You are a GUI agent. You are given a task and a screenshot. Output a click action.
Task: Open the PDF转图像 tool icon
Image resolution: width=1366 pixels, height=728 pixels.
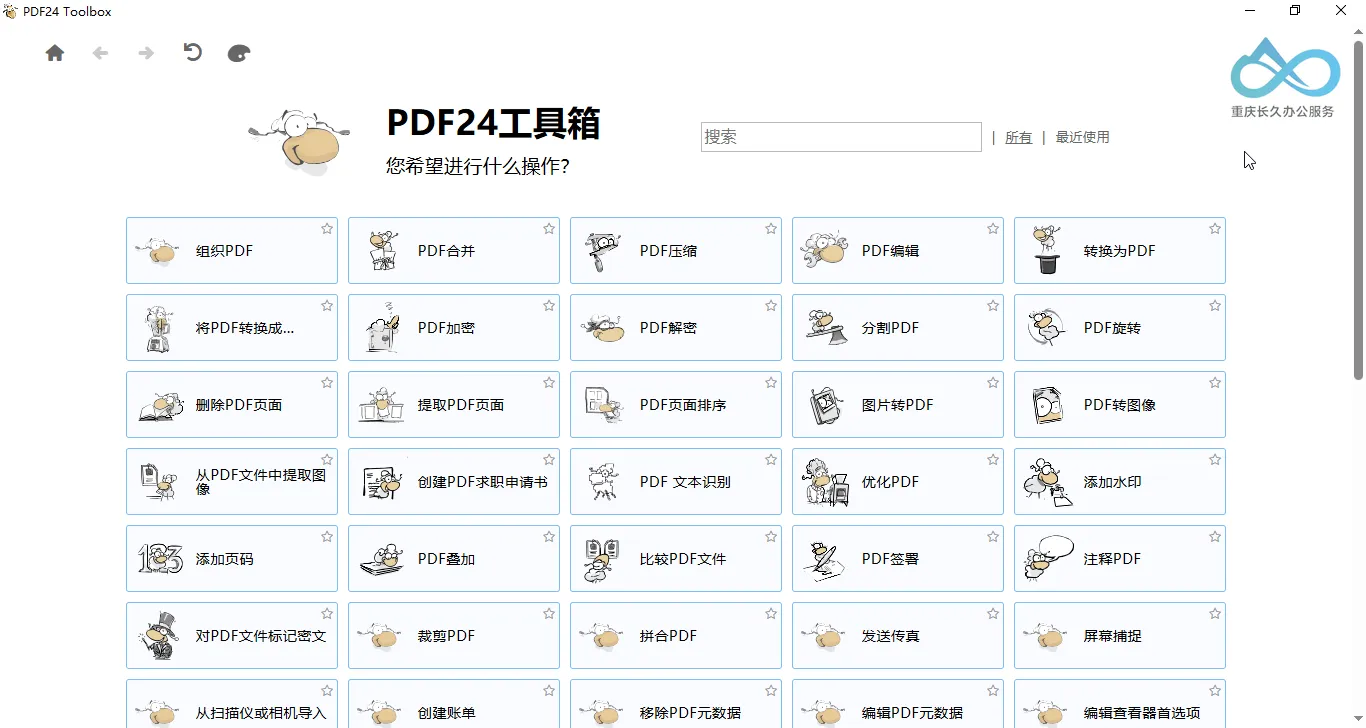(x=1047, y=405)
